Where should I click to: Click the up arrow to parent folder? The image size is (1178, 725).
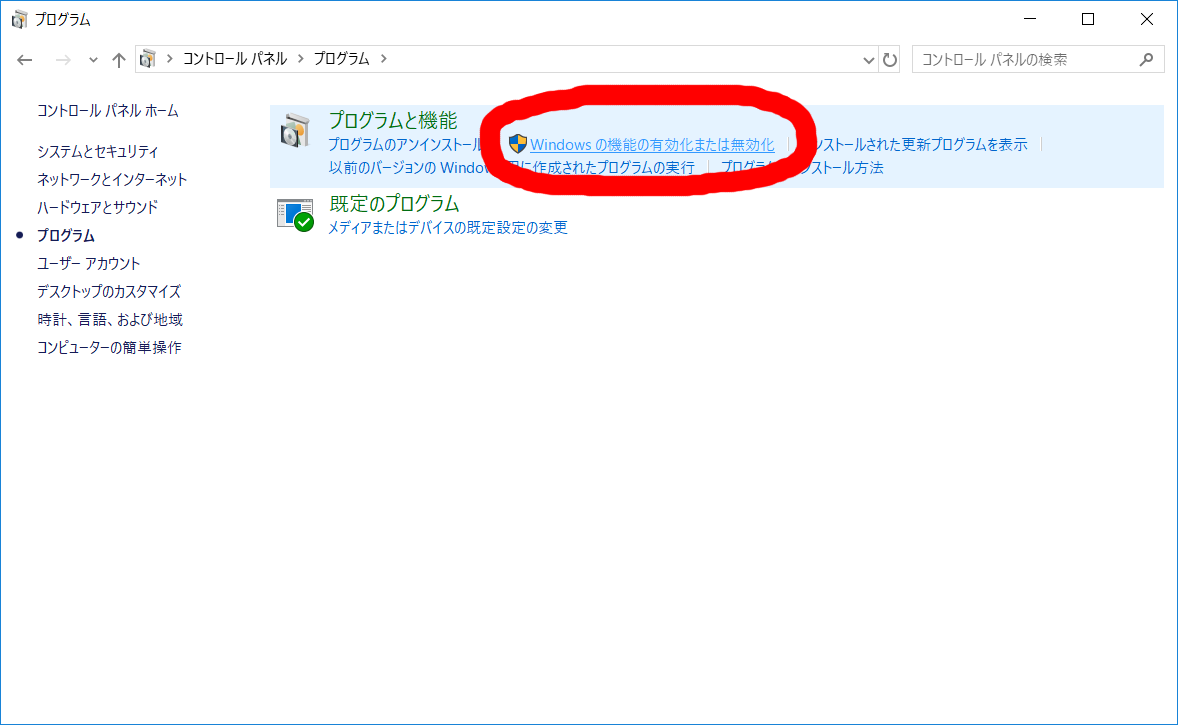119,60
